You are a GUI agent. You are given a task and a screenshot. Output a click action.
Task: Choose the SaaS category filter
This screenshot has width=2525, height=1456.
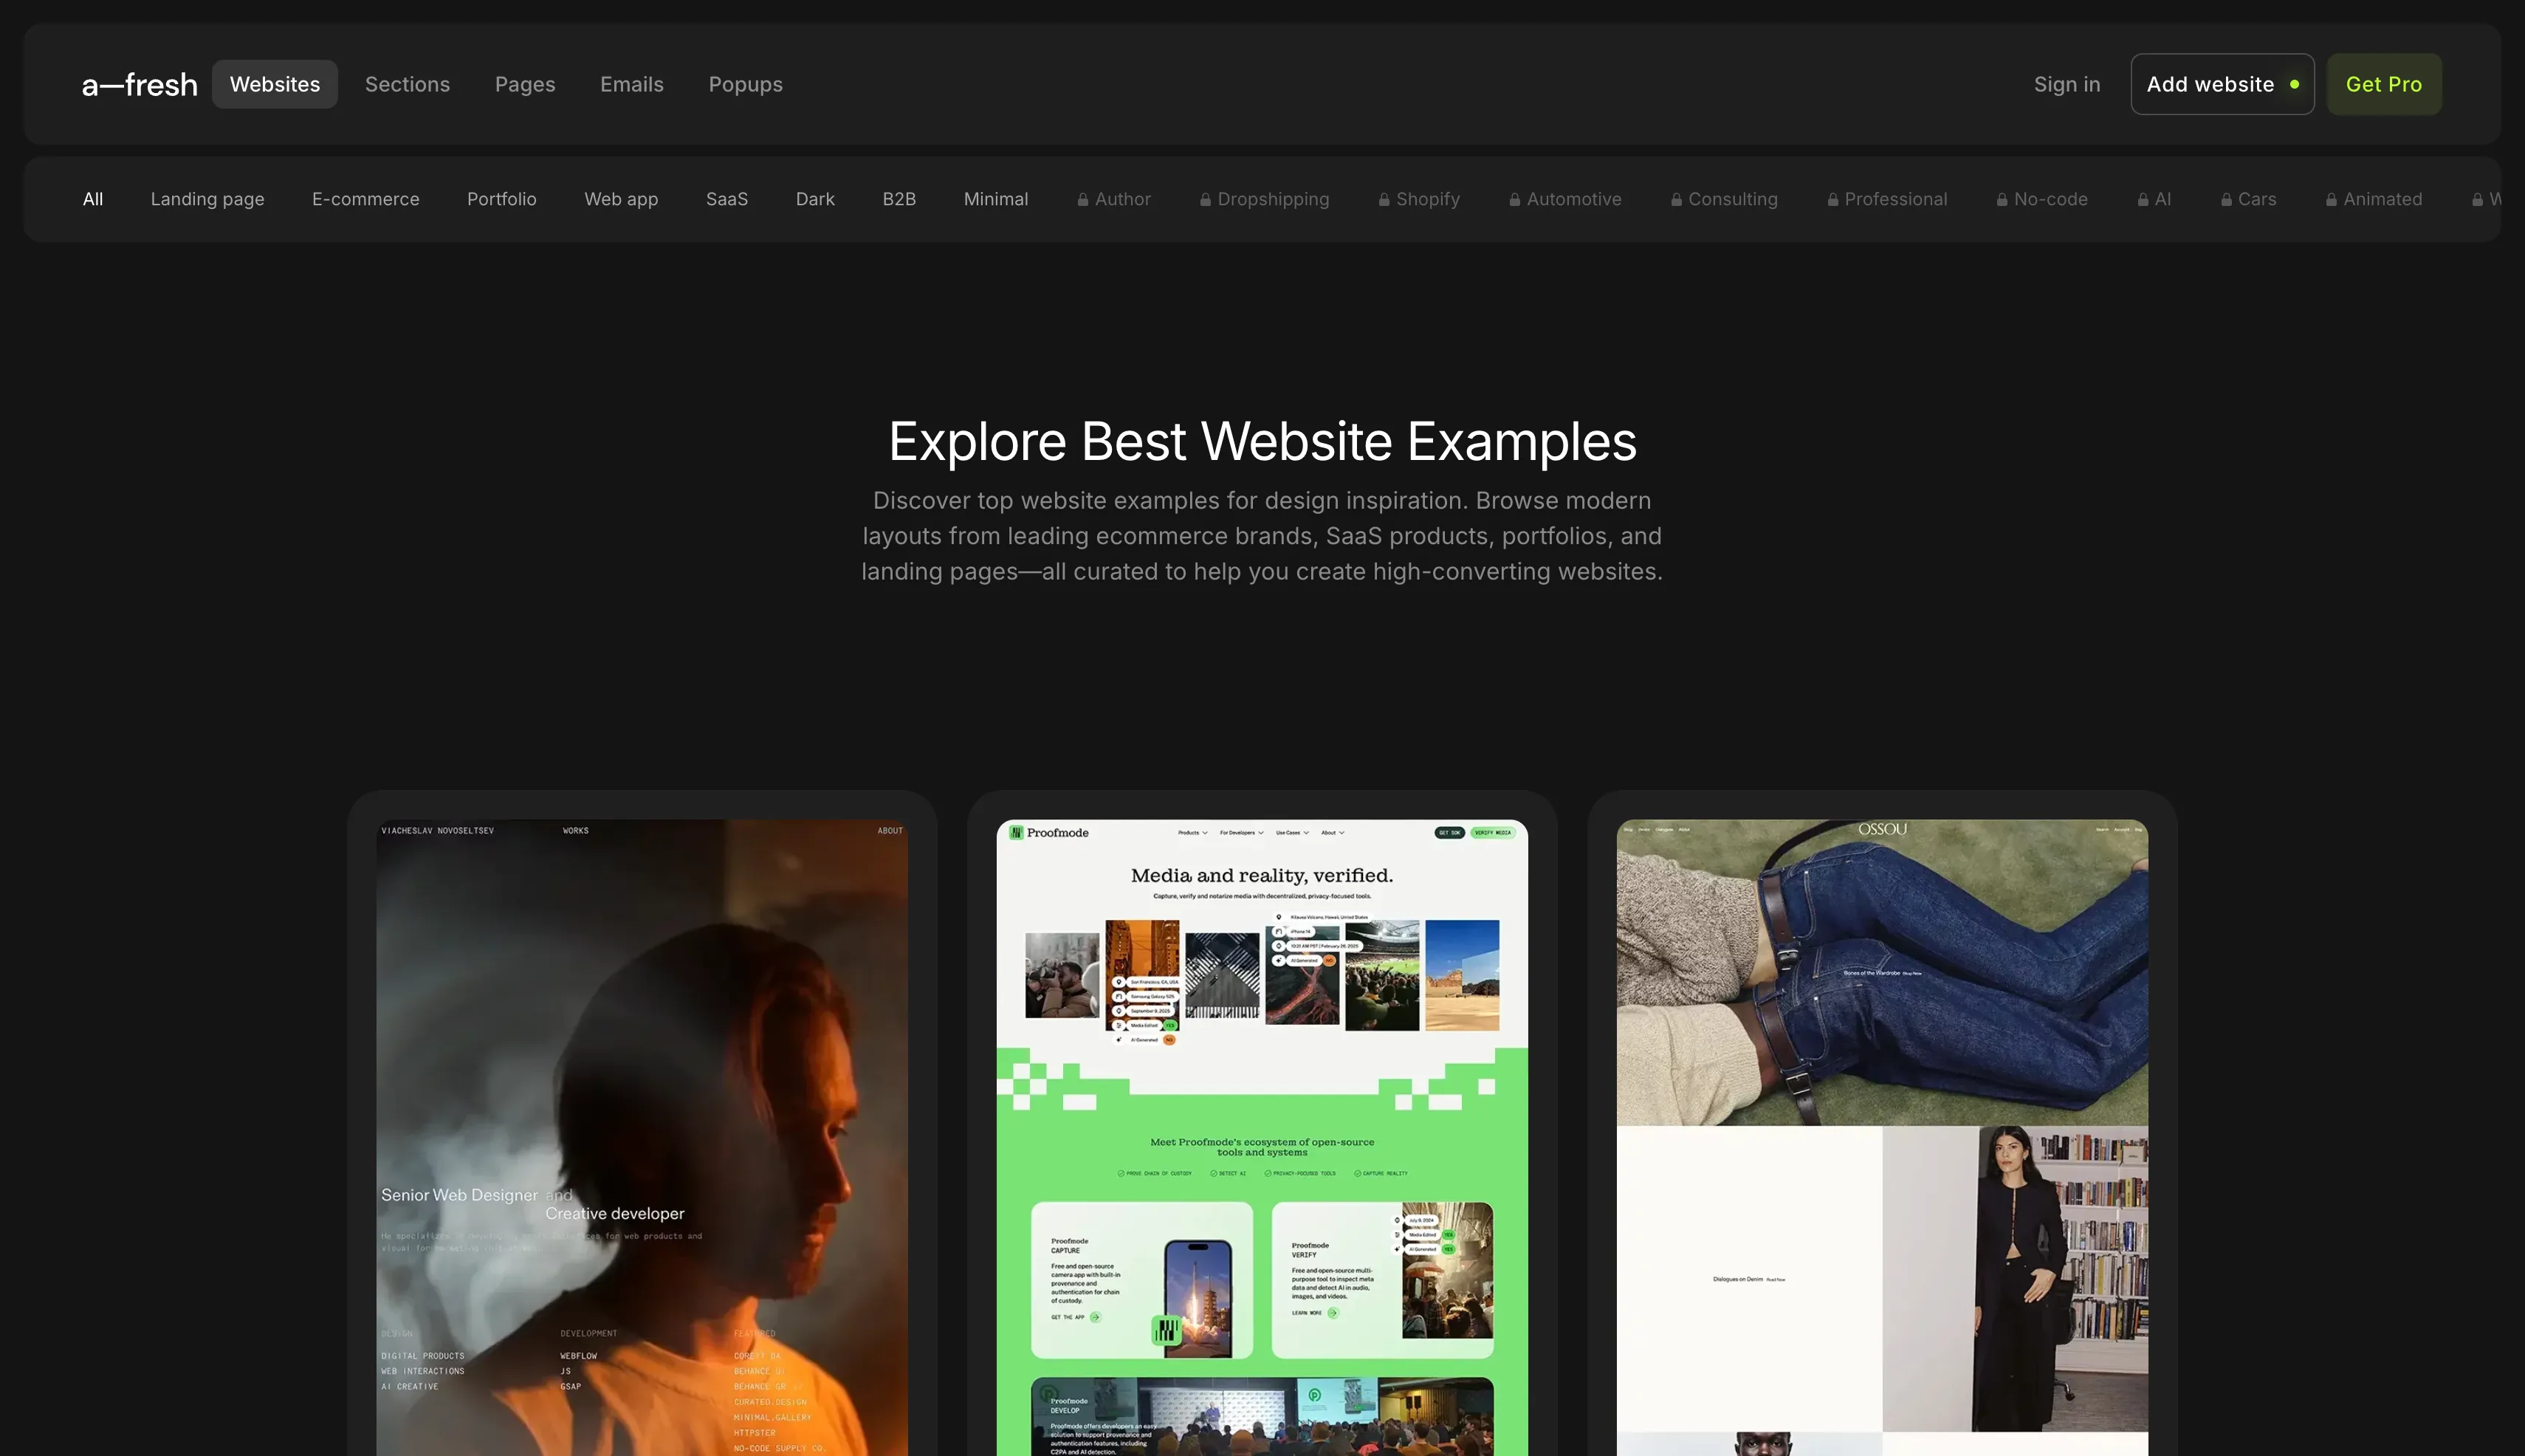726,199
